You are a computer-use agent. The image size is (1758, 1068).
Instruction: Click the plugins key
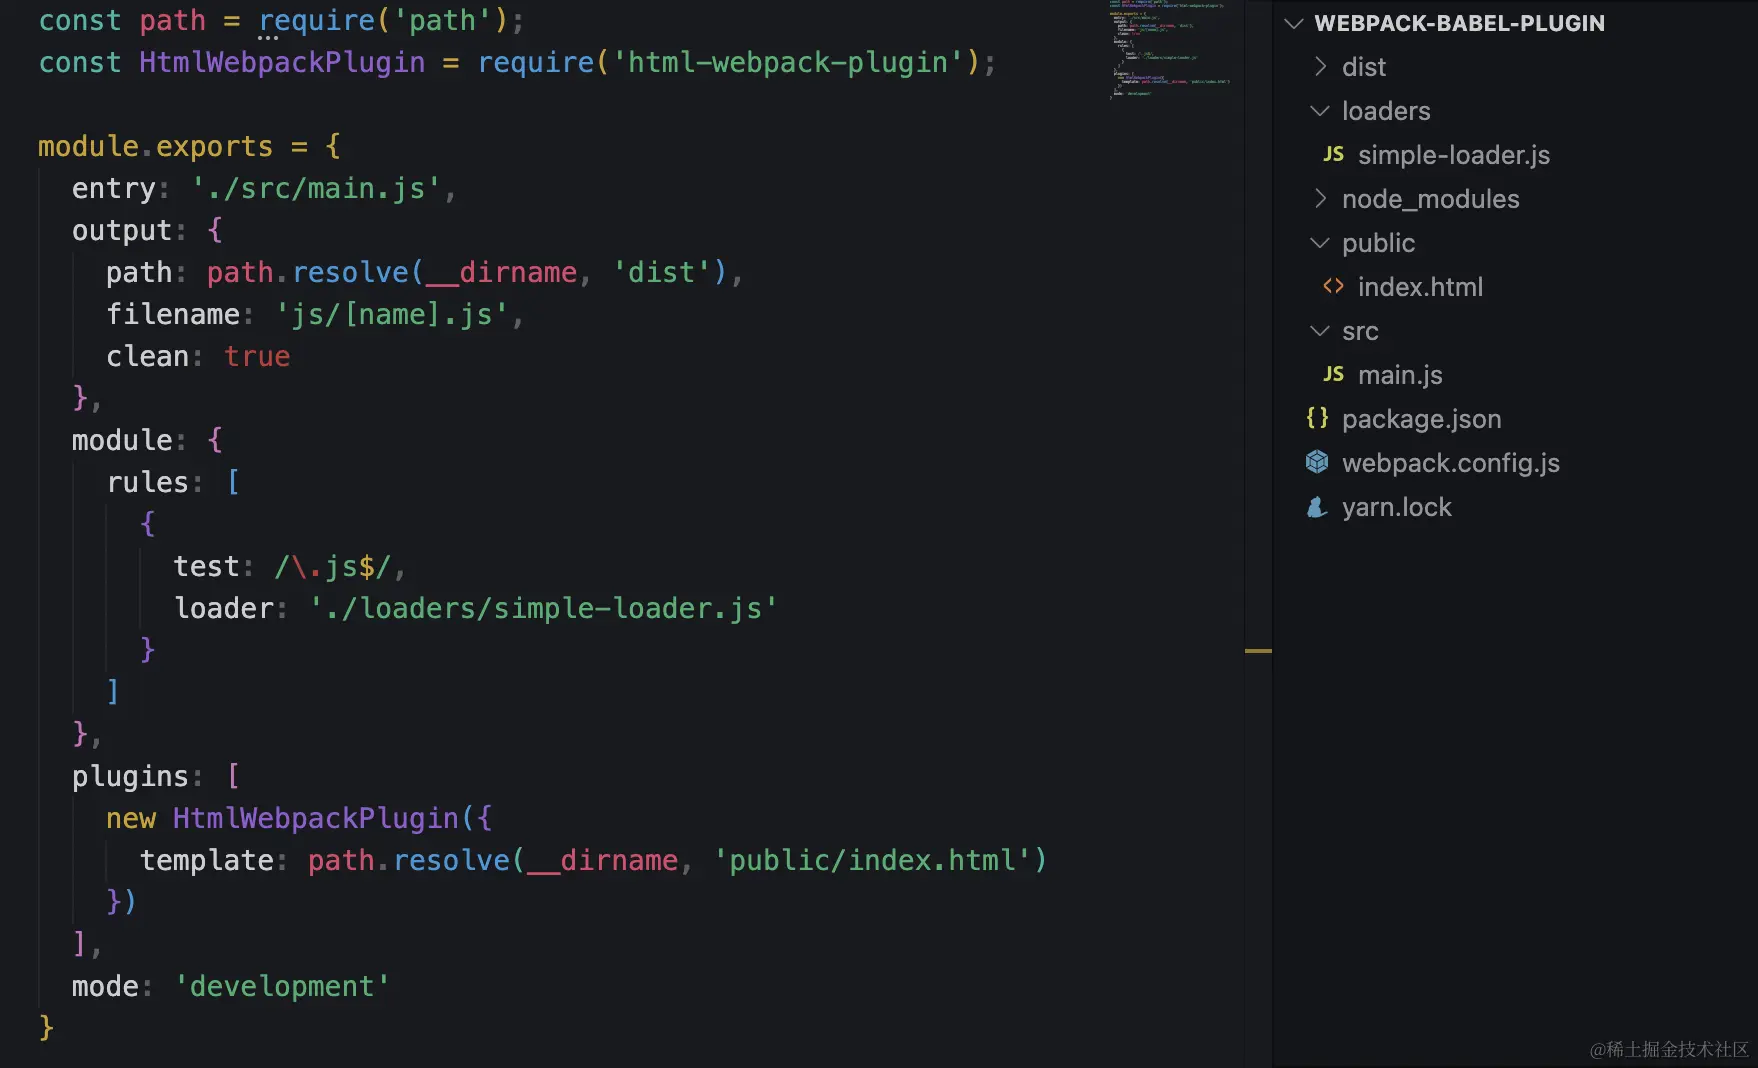(x=130, y=776)
